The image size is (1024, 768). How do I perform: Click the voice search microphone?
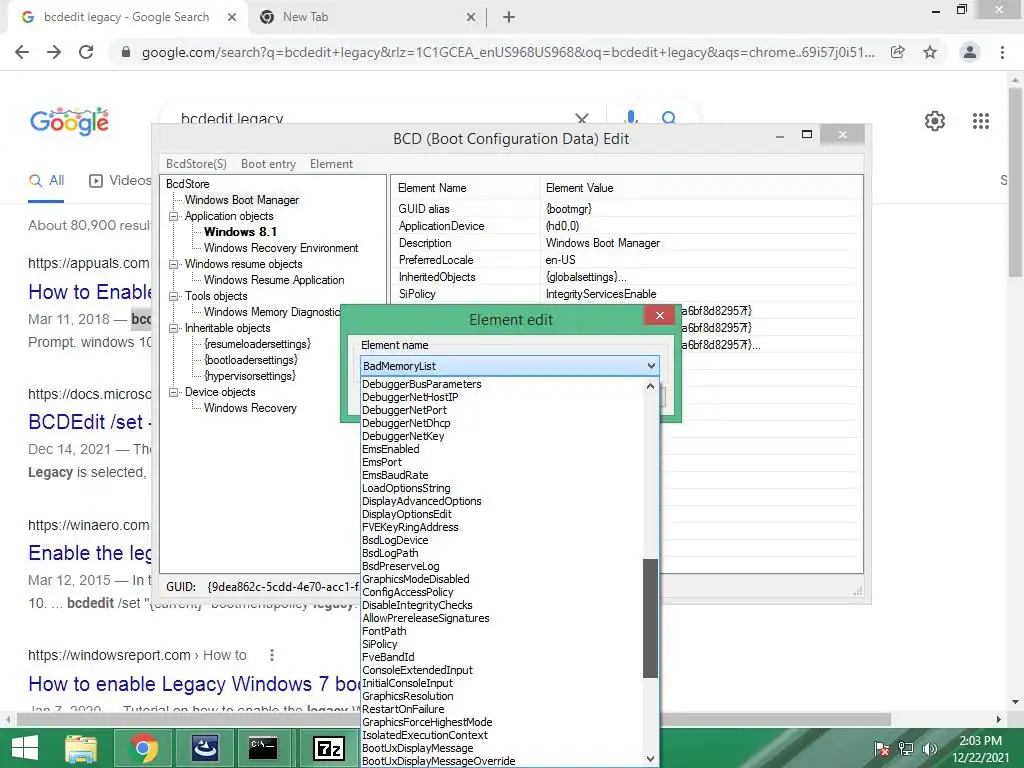tap(630, 118)
